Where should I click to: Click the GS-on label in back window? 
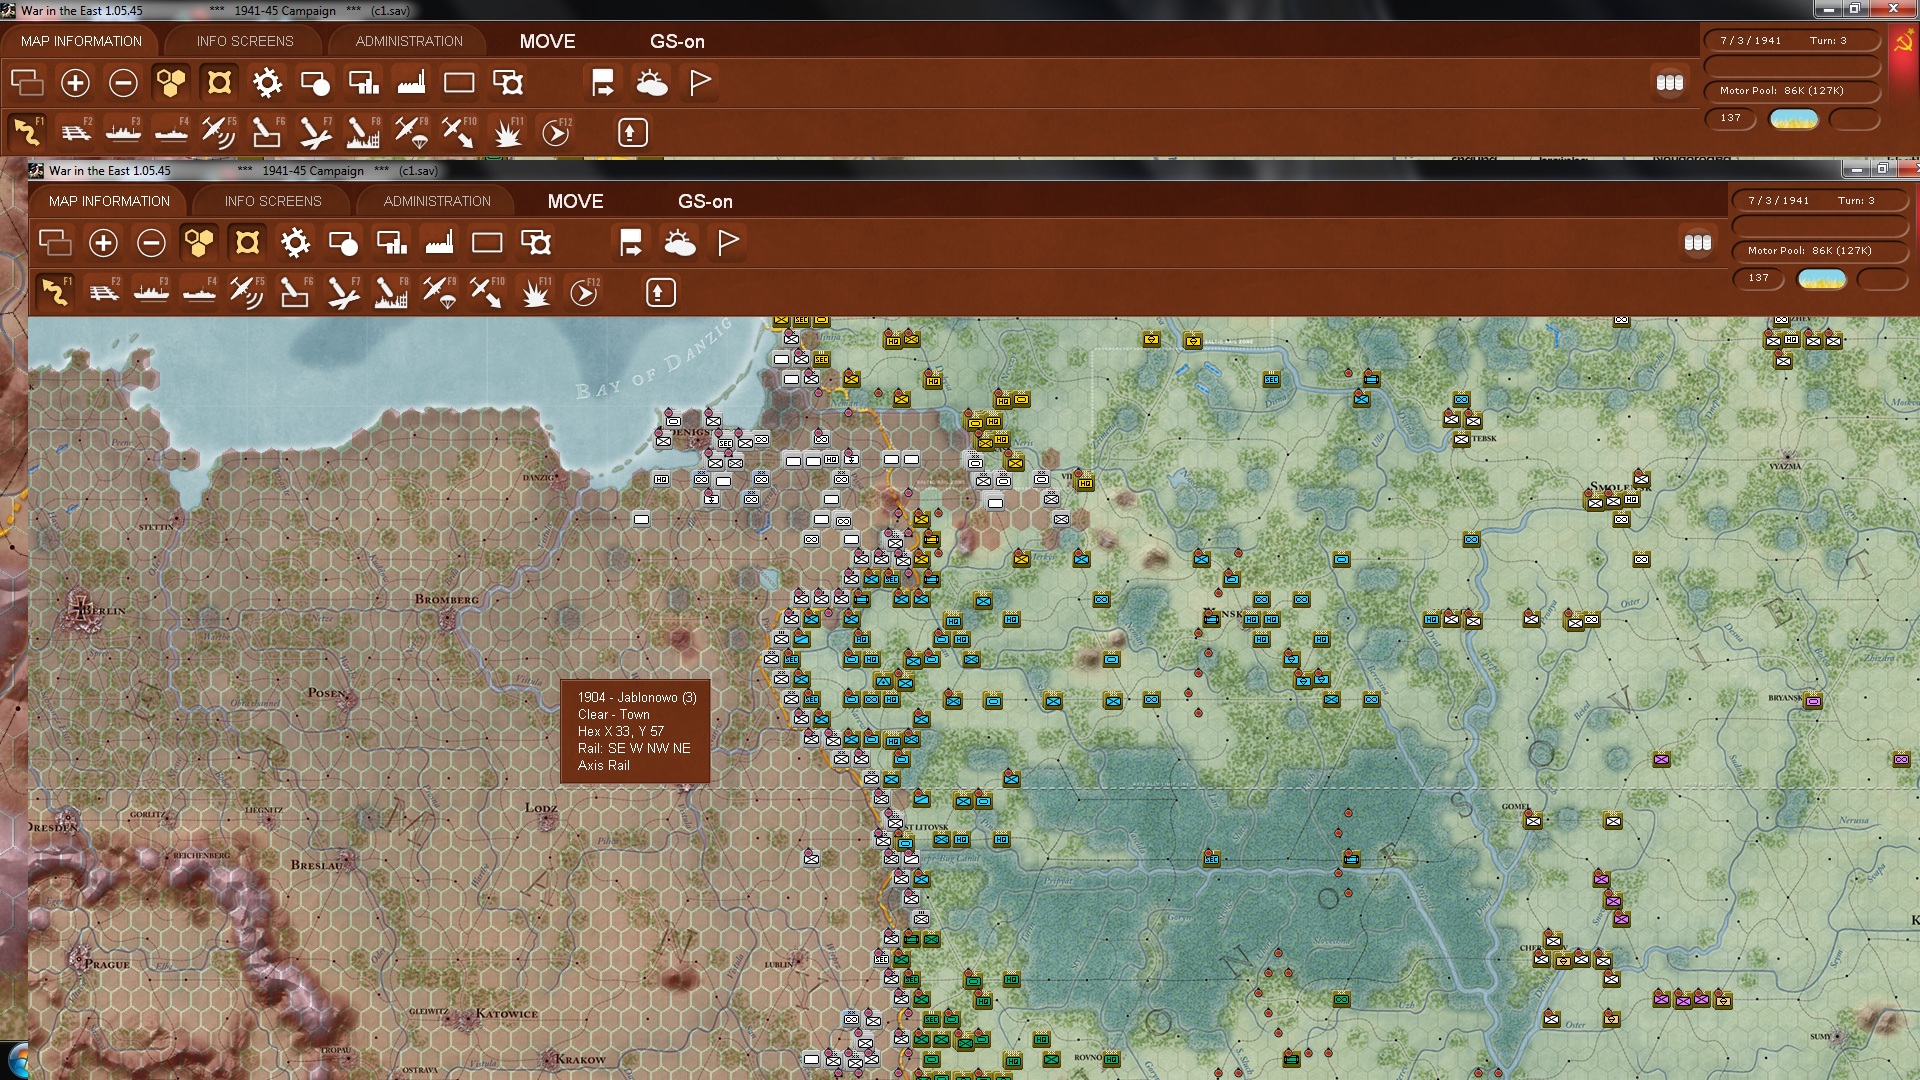click(x=677, y=41)
